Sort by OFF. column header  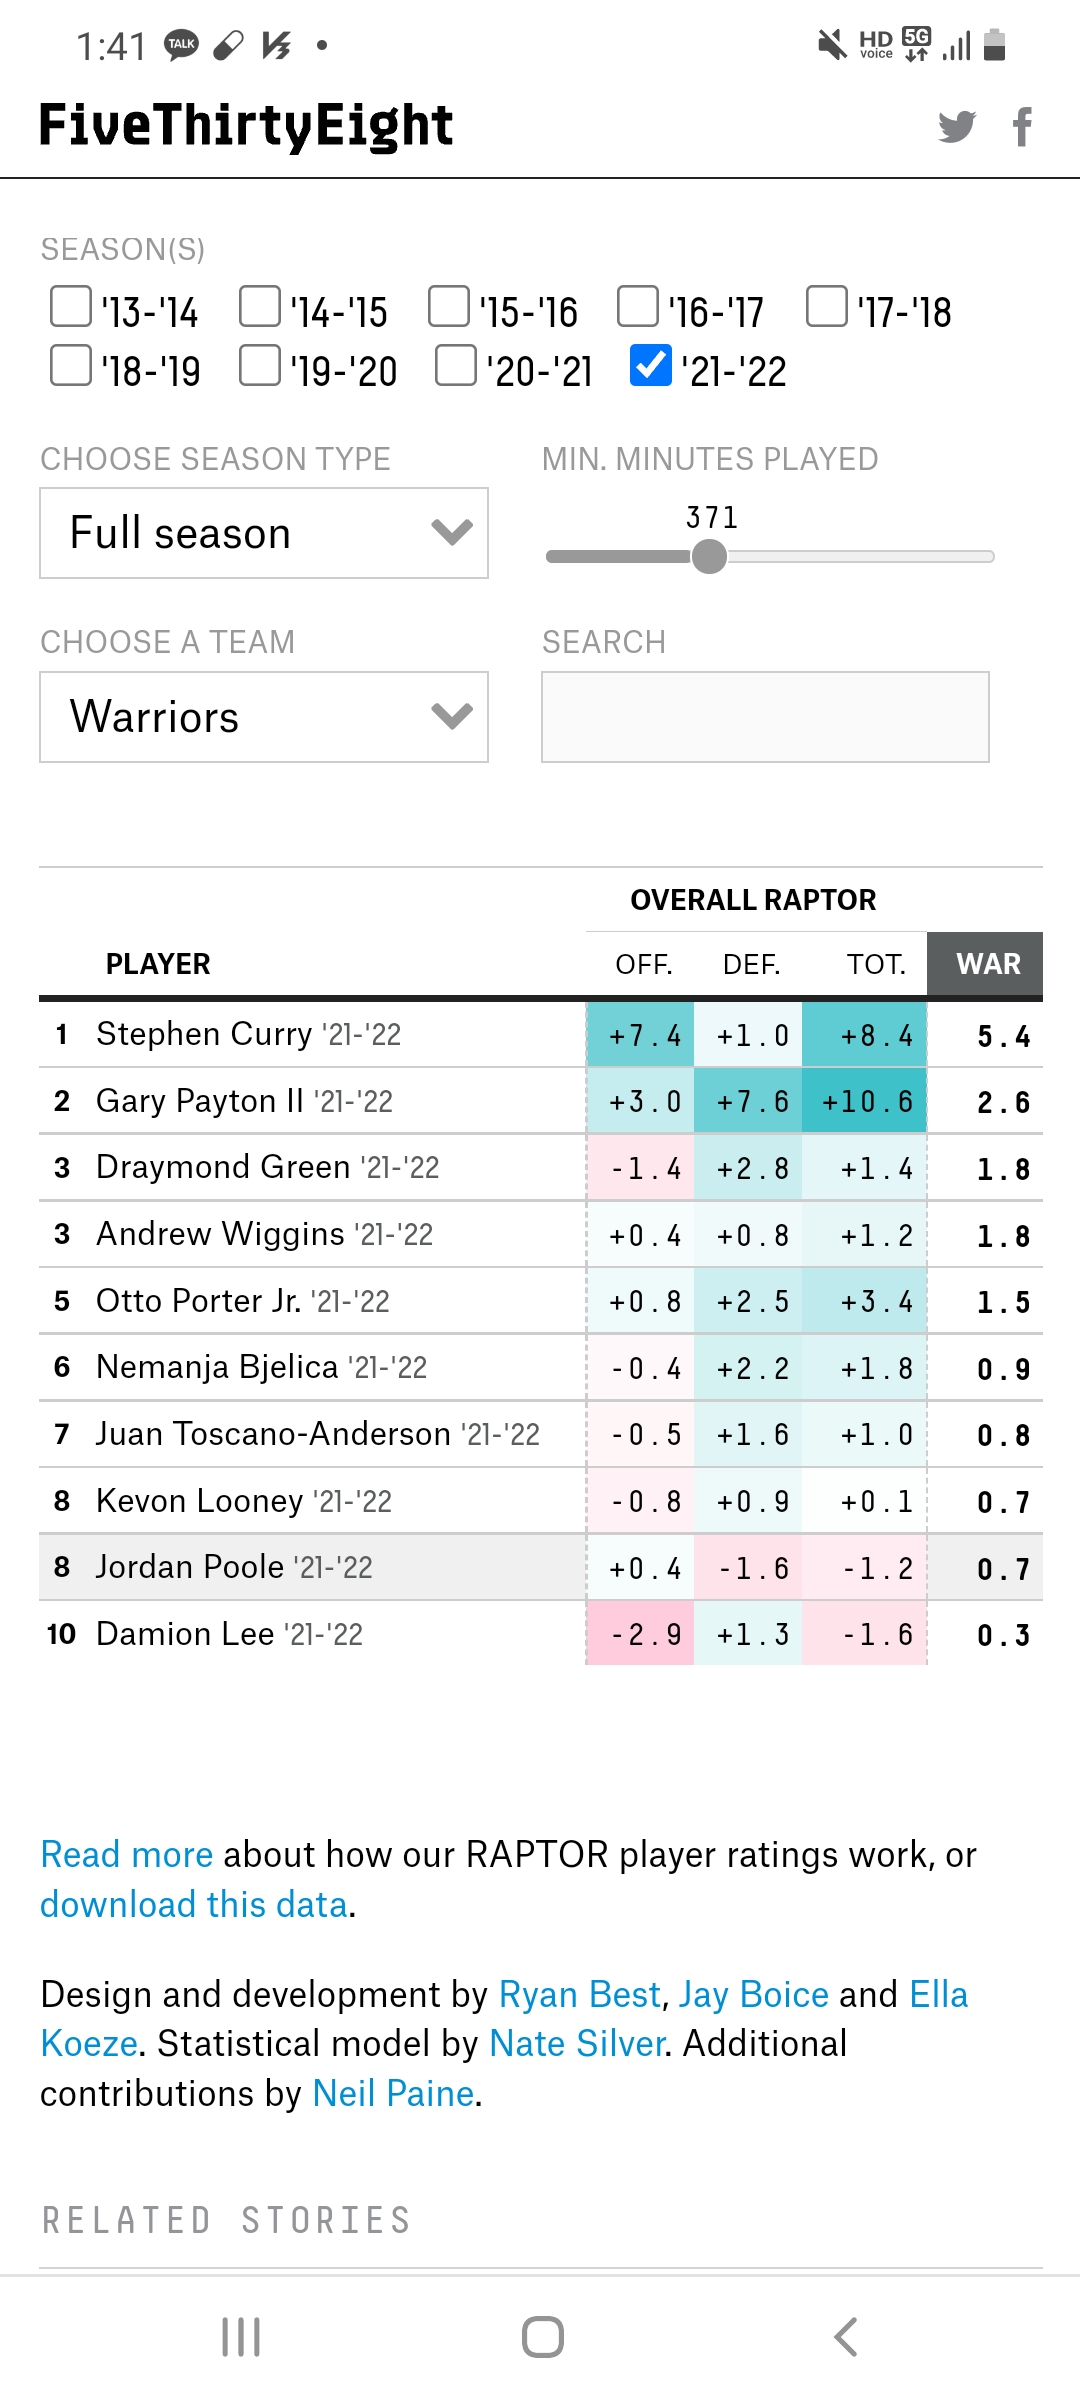643,965
